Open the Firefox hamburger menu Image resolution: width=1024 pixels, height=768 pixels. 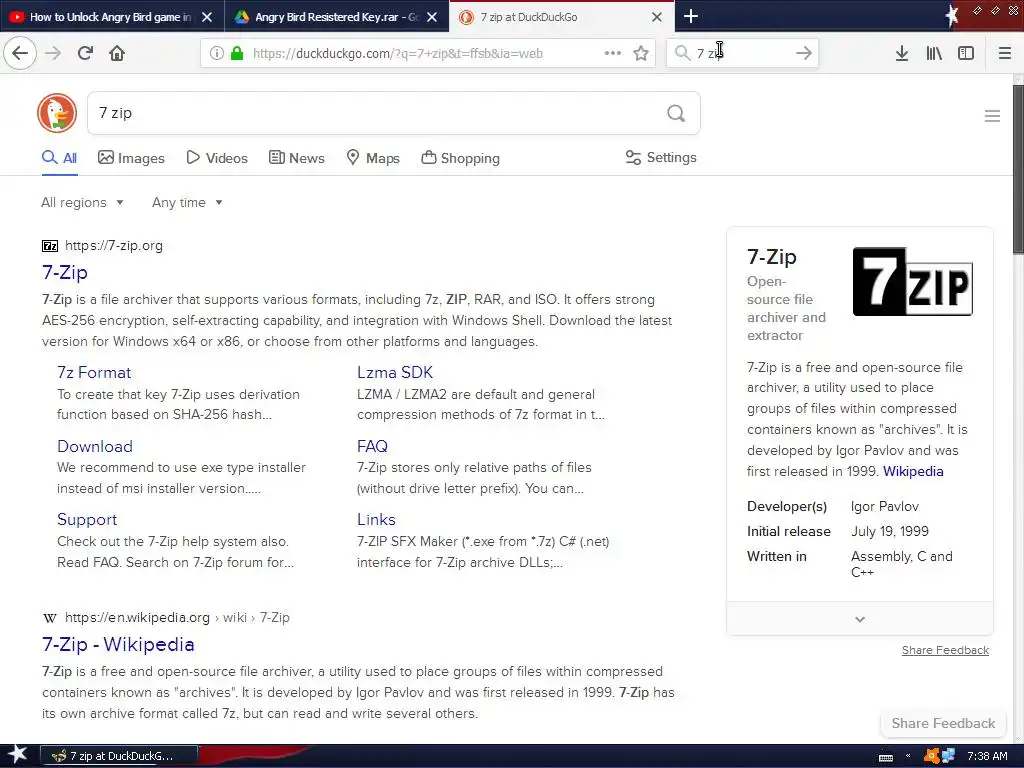[1005, 53]
